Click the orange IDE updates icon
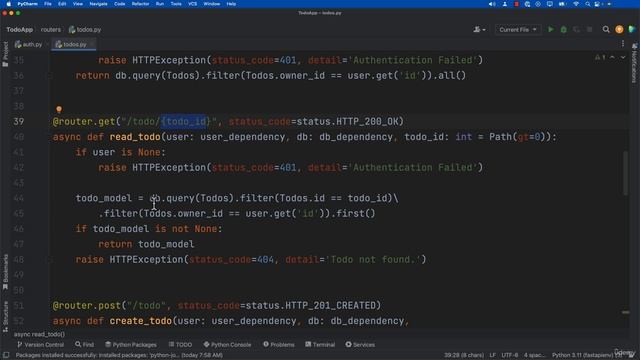The image size is (640, 360). pyautogui.click(x=619, y=29)
